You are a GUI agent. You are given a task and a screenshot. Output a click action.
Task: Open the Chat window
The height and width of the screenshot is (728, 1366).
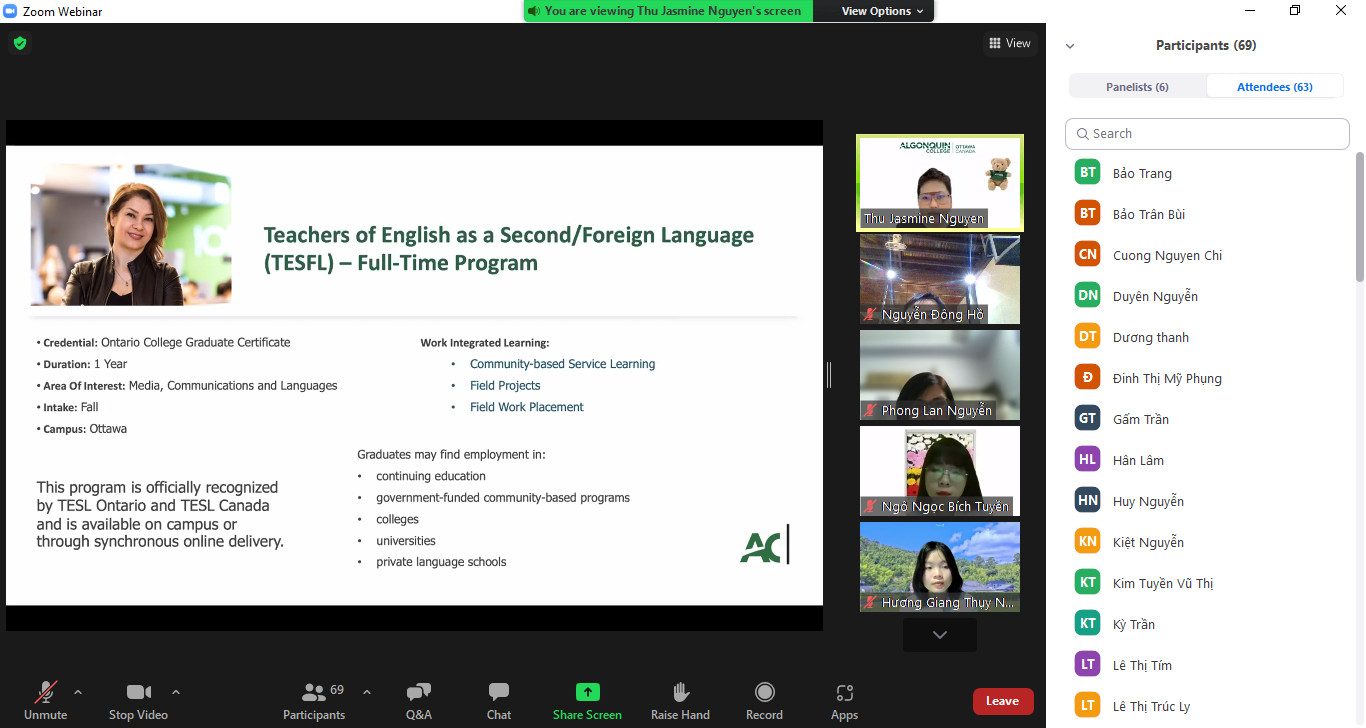click(499, 700)
